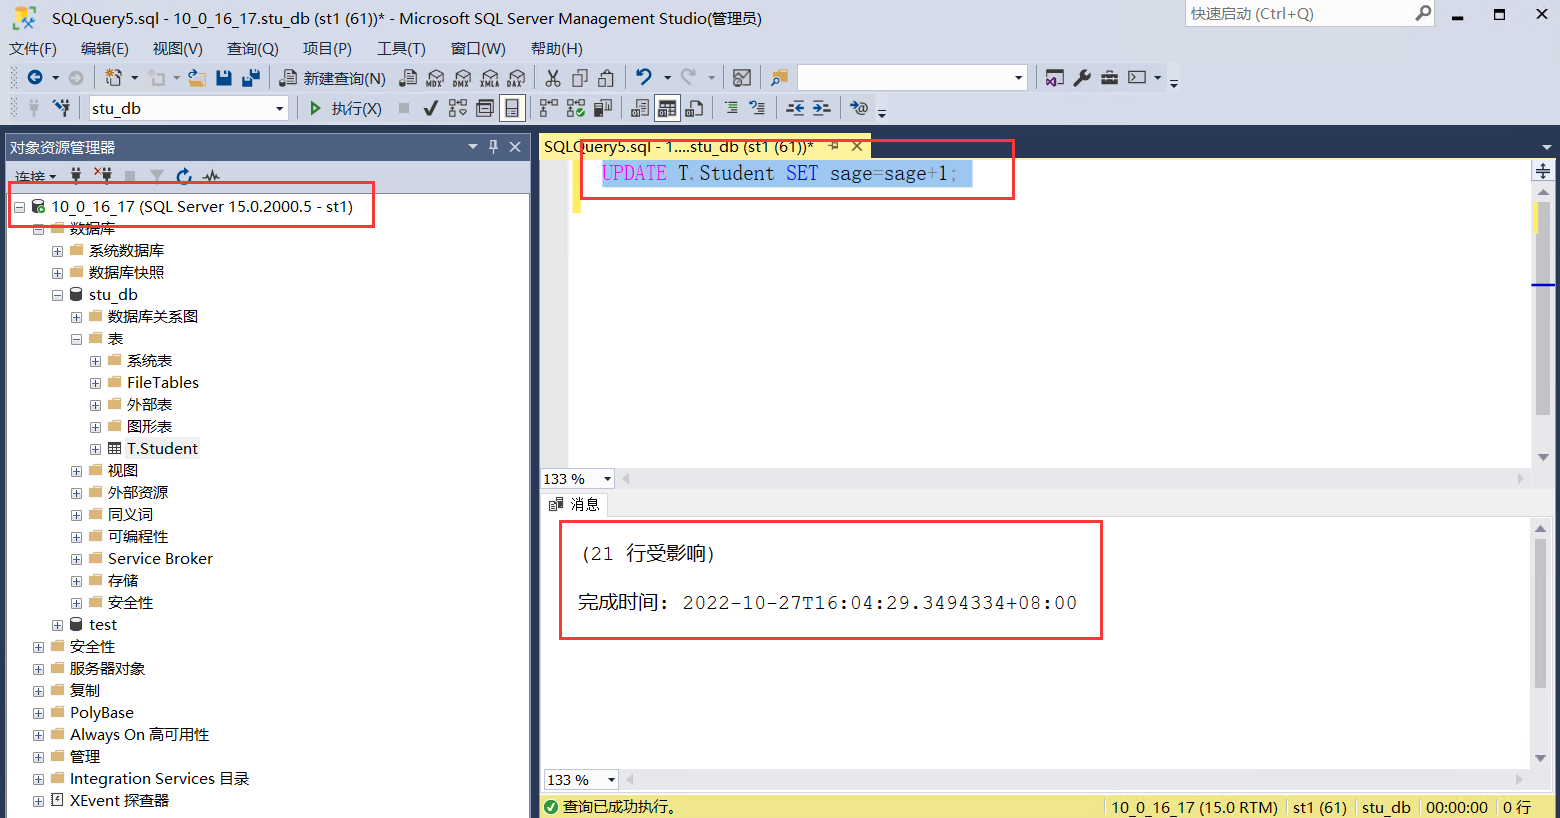The image size is (1560, 818).
Task: Toggle include client statistics
Action: coord(603,108)
